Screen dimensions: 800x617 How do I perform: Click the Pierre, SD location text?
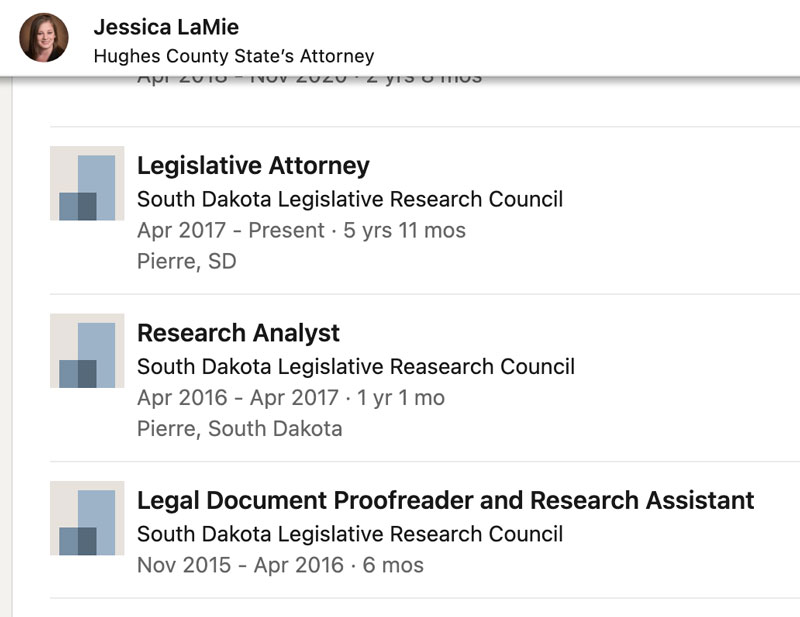[x=187, y=261]
